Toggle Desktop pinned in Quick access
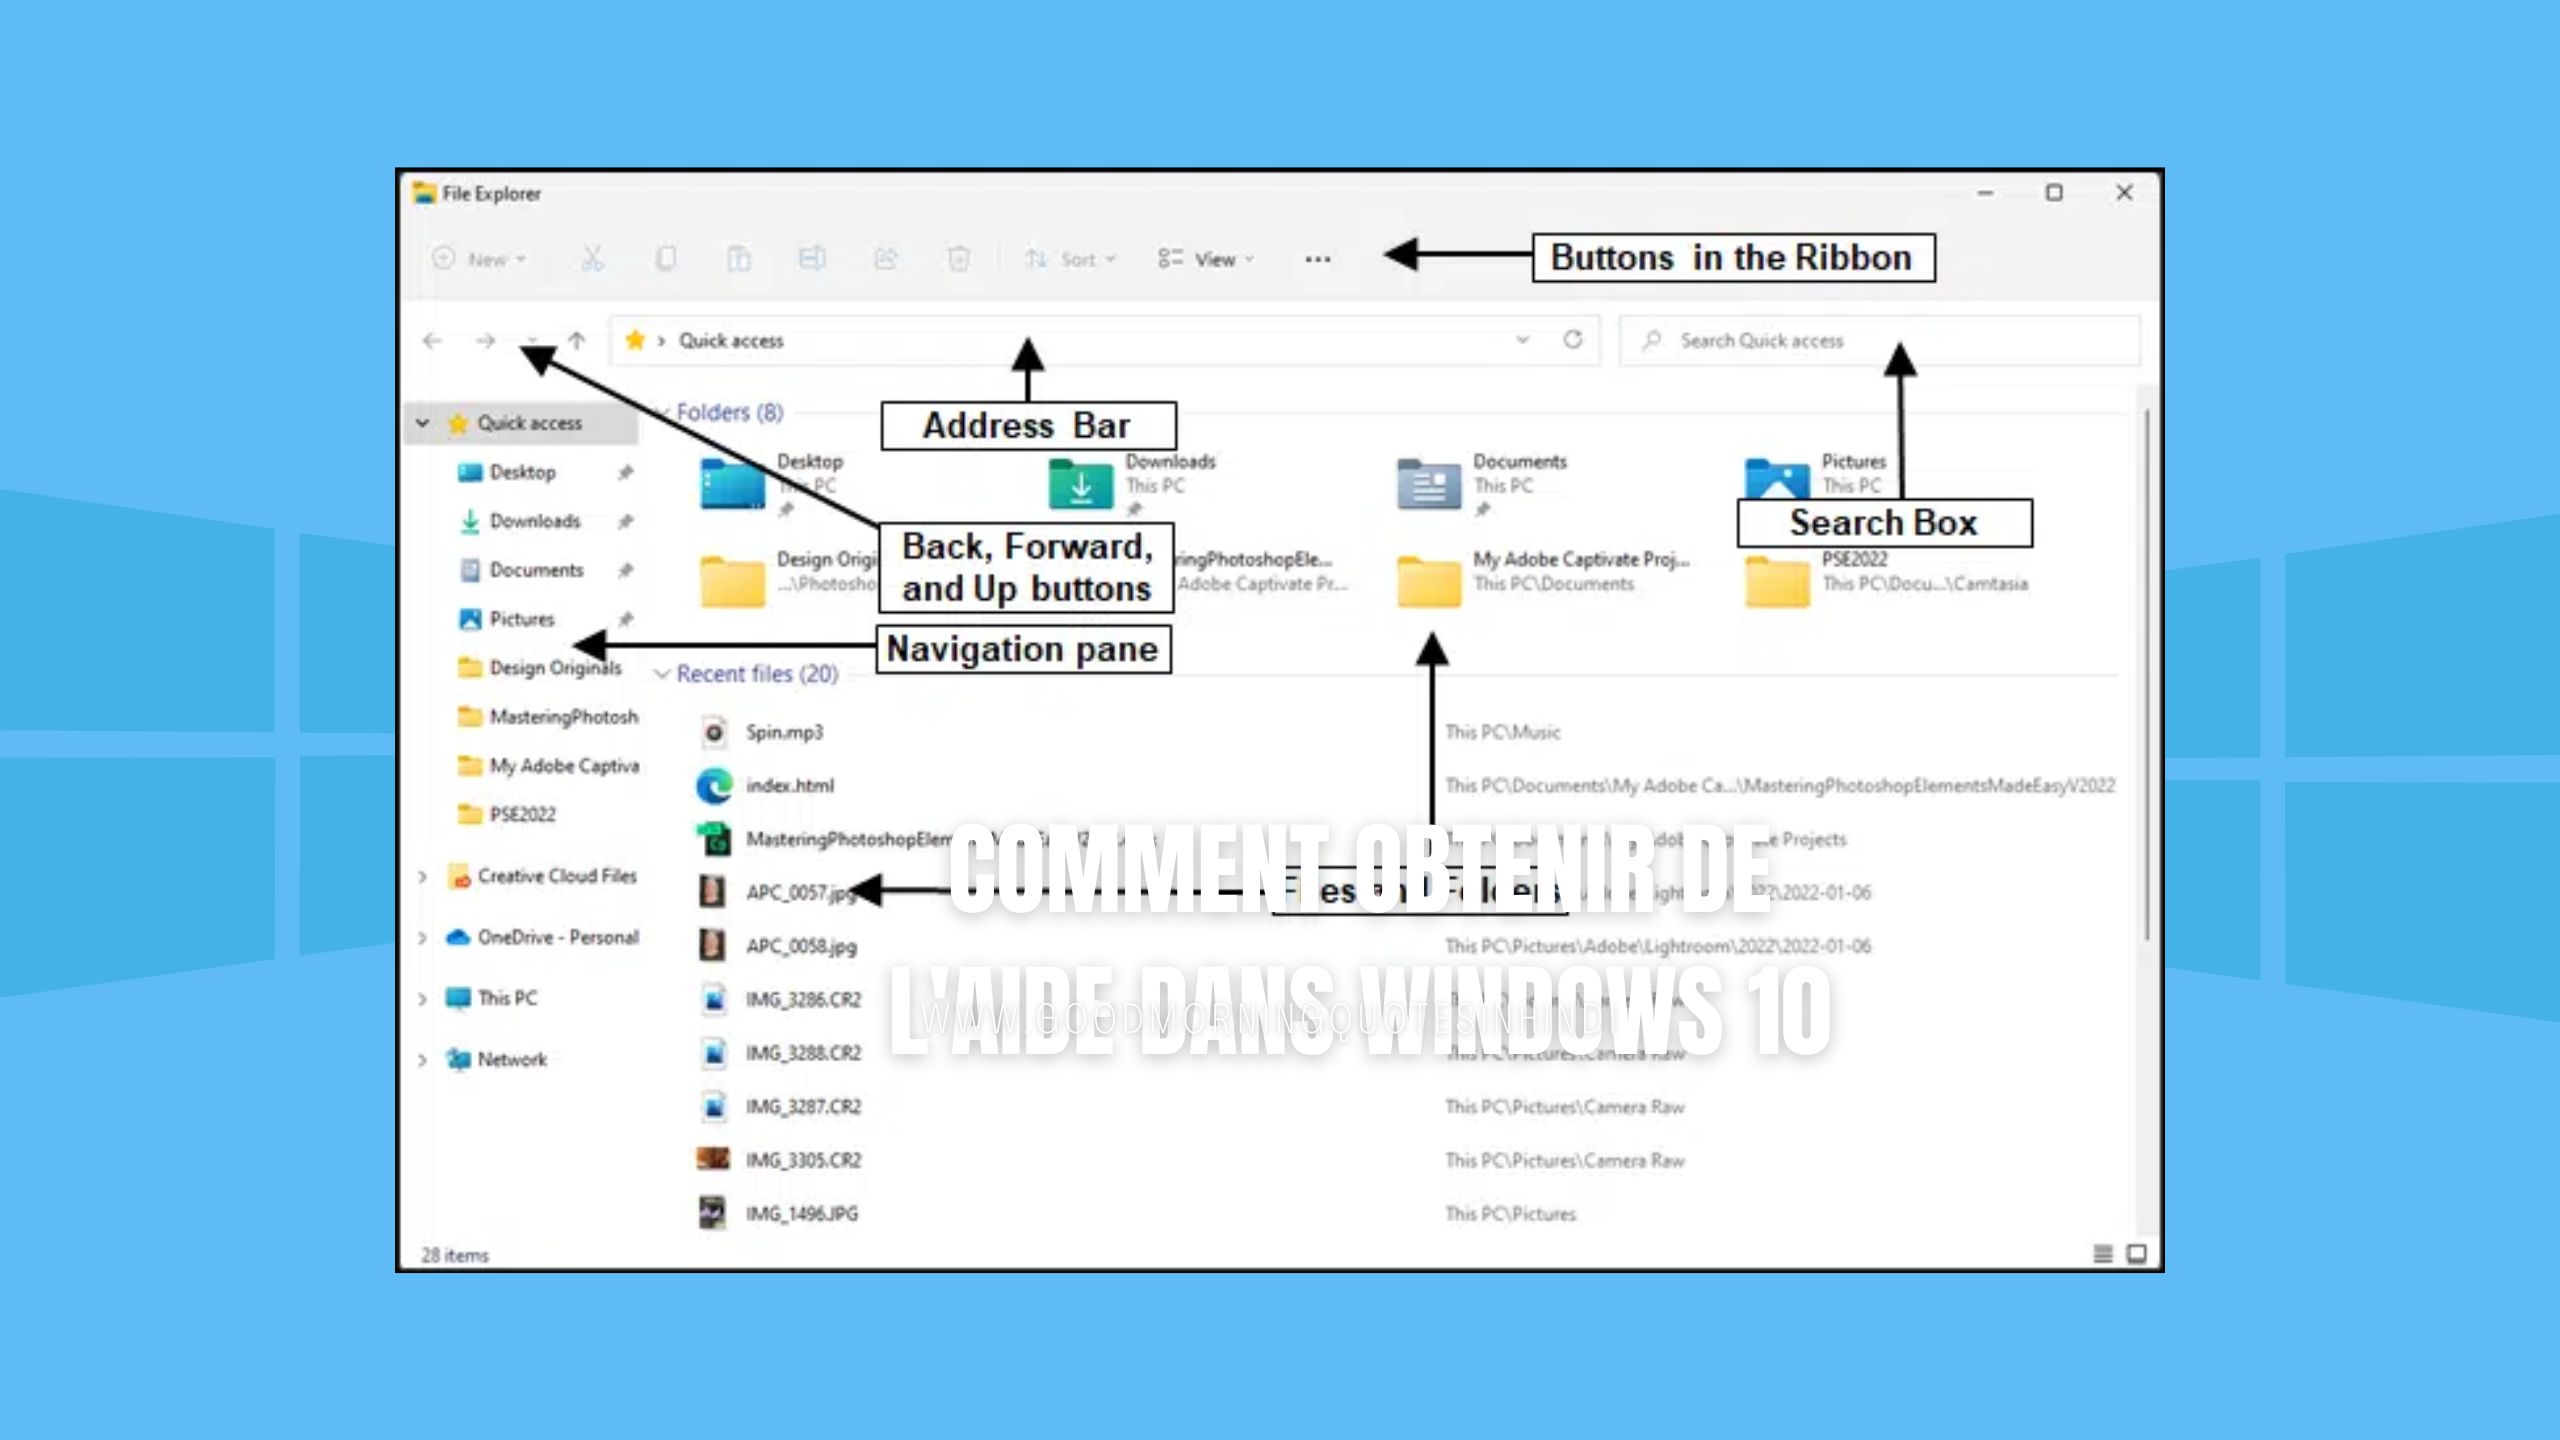The image size is (2560, 1440). [x=626, y=471]
